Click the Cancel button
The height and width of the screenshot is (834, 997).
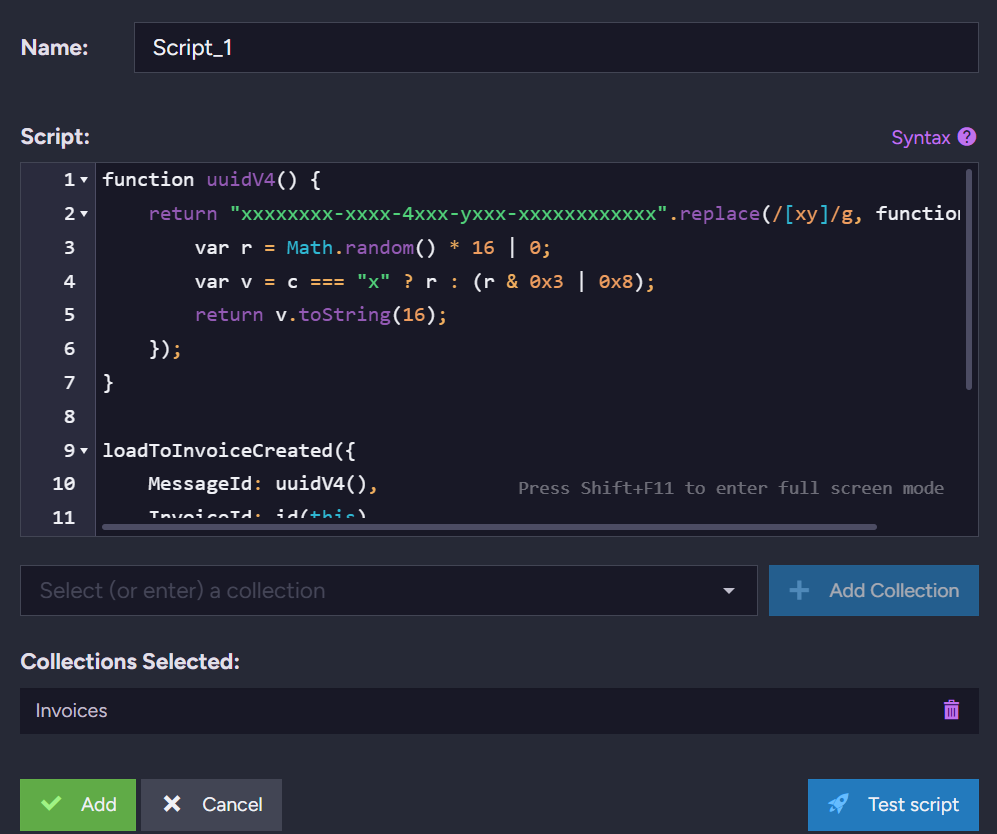(x=211, y=805)
